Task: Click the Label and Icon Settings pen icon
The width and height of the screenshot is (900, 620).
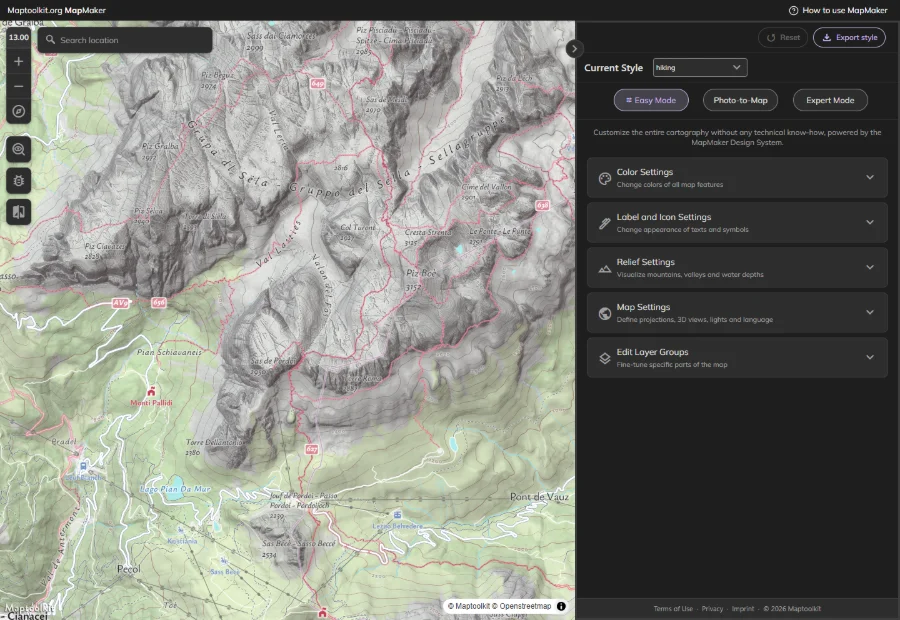Action: point(604,223)
